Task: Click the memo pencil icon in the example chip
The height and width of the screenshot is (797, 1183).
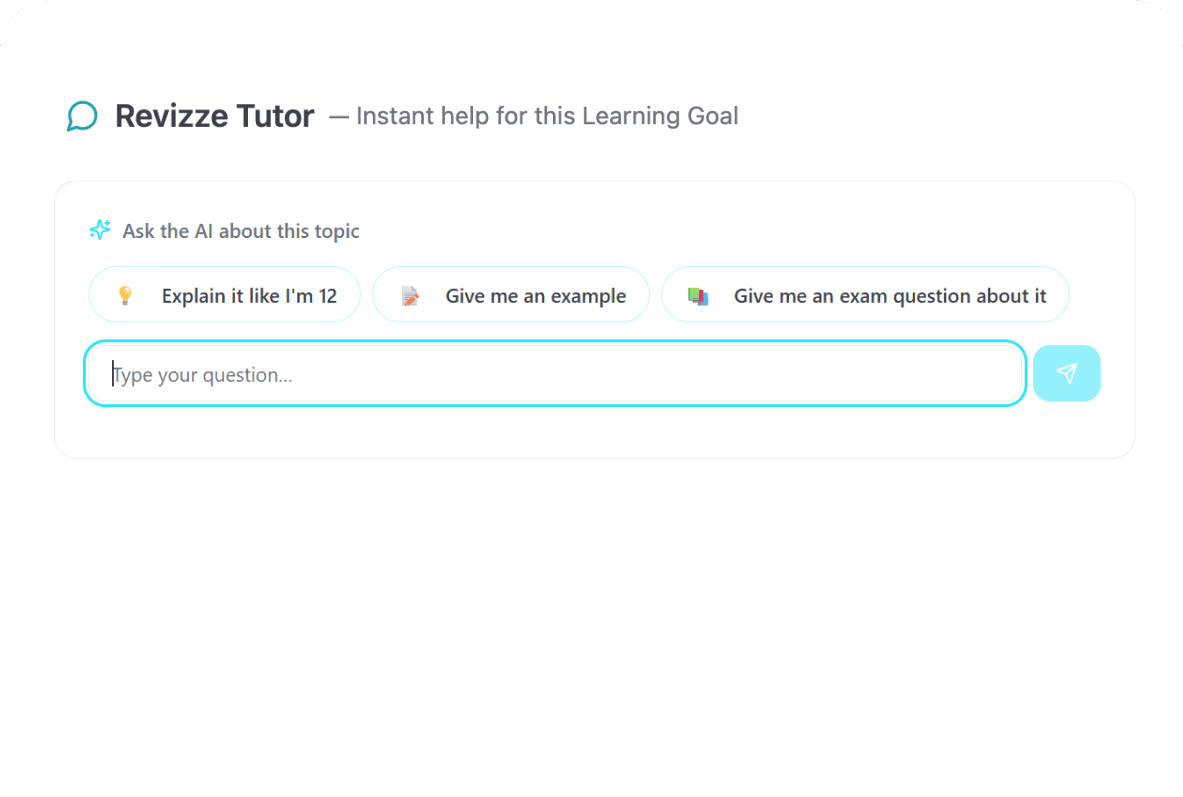Action: pyautogui.click(x=410, y=296)
